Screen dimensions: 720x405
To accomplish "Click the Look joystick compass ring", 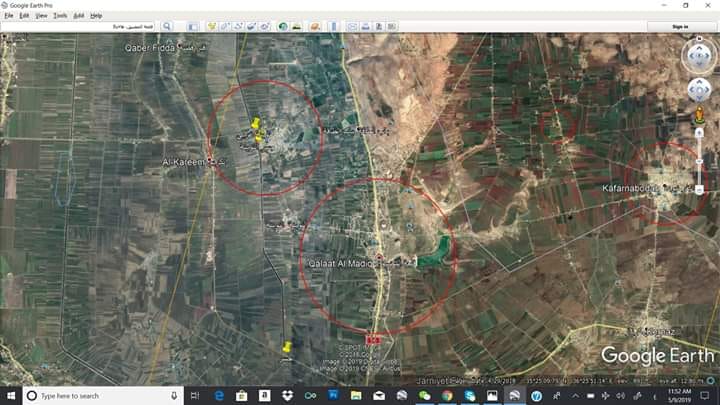I will (699, 56).
